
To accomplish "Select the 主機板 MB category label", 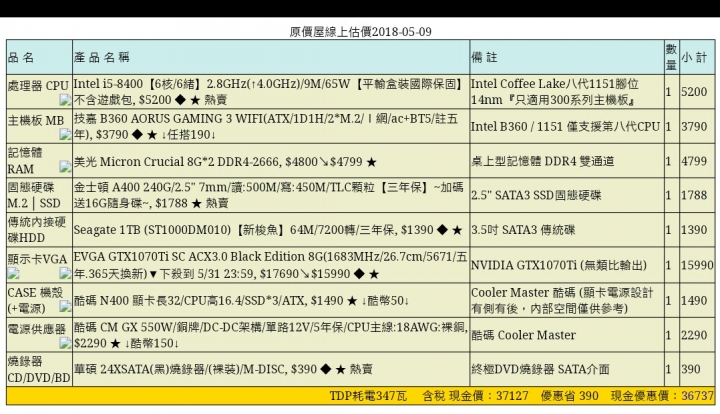I will pos(36,120).
